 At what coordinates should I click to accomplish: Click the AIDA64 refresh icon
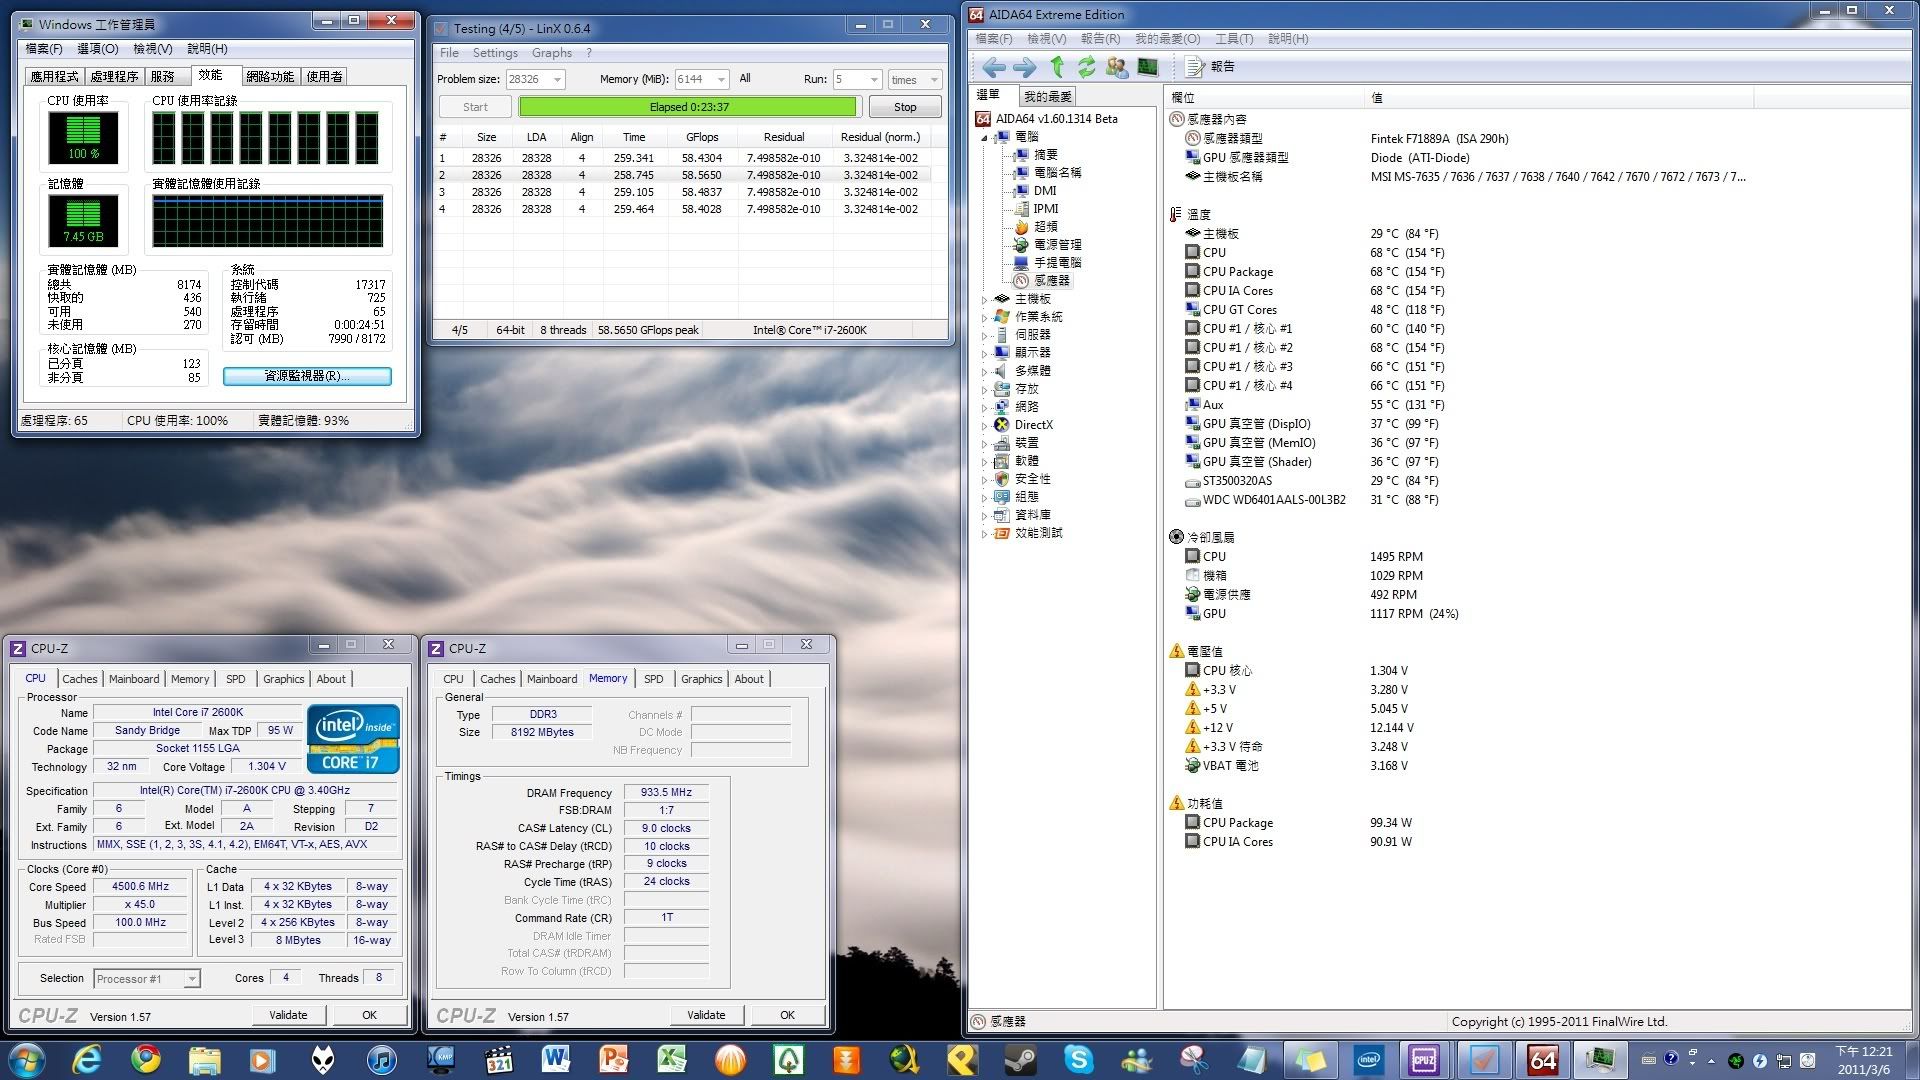(1086, 67)
